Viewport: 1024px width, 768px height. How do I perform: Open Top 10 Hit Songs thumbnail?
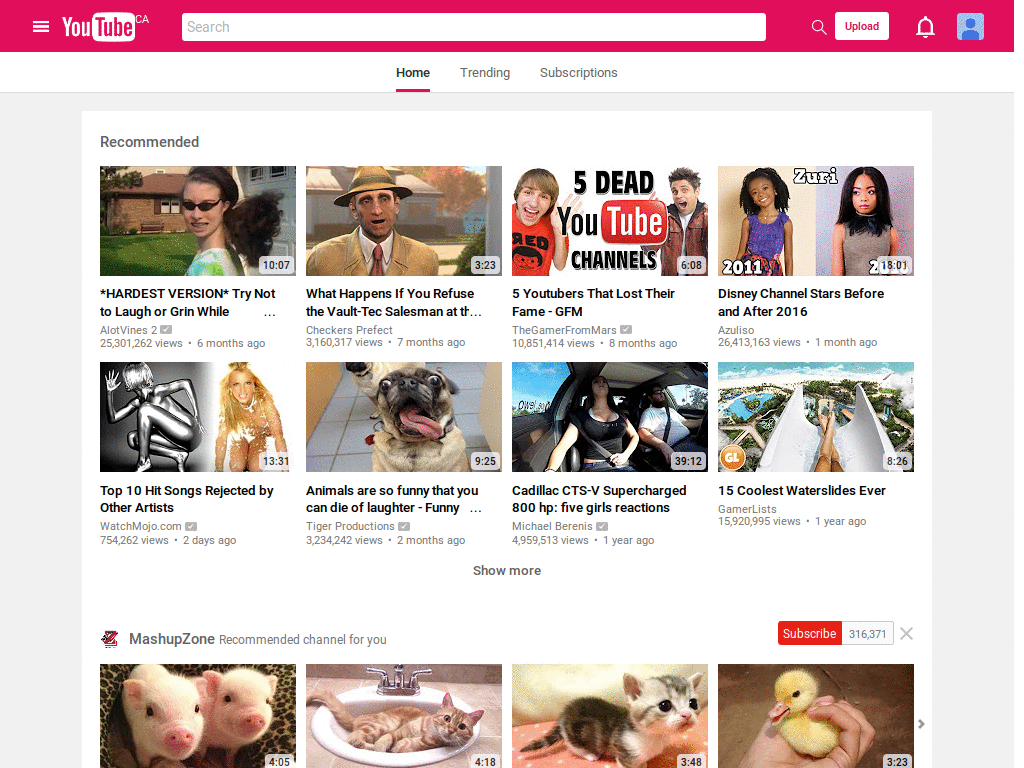pyautogui.click(x=198, y=417)
